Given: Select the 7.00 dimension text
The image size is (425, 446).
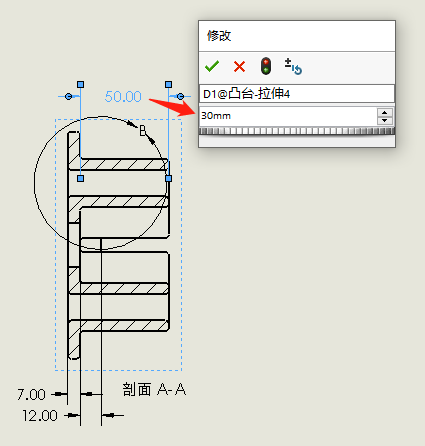Looking at the screenshot, I should (31, 395).
